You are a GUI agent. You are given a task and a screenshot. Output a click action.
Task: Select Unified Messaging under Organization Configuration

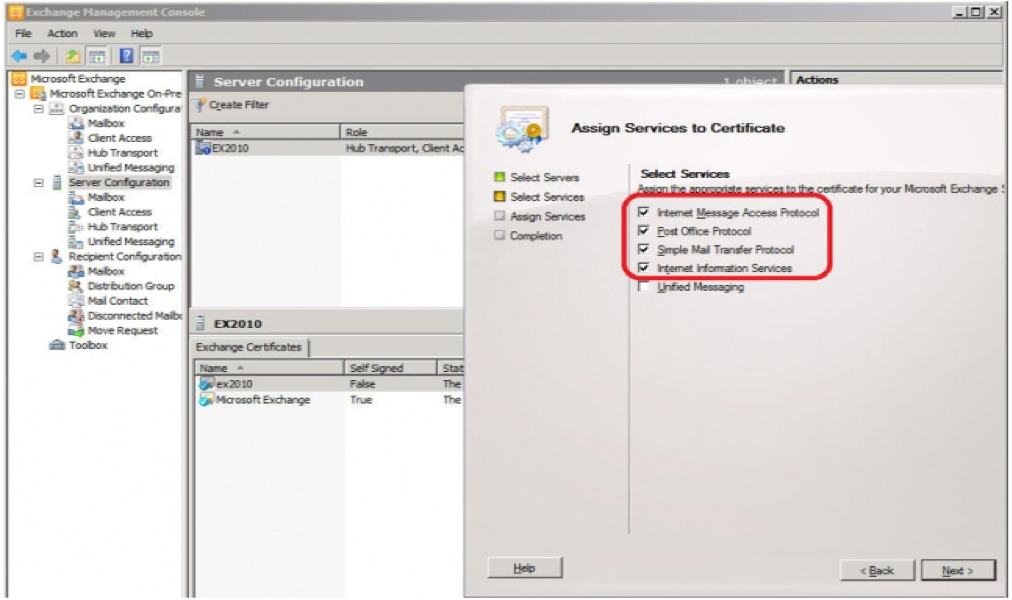(131, 168)
